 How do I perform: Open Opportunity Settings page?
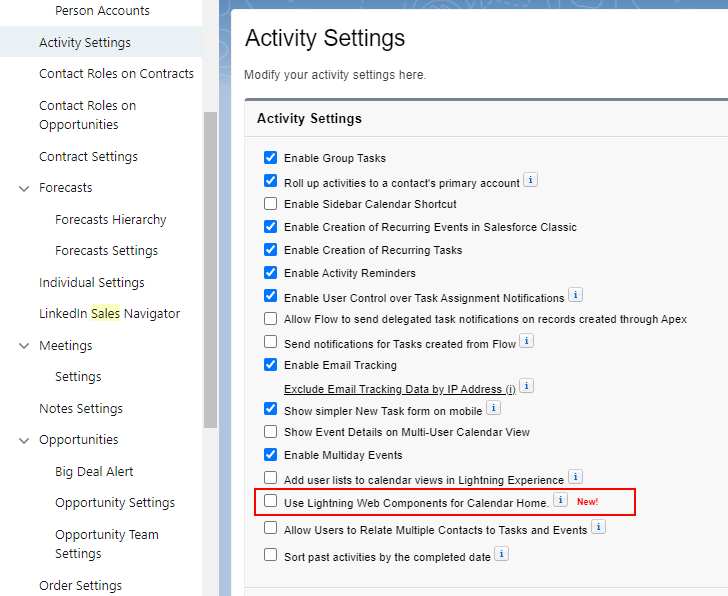pos(115,503)
